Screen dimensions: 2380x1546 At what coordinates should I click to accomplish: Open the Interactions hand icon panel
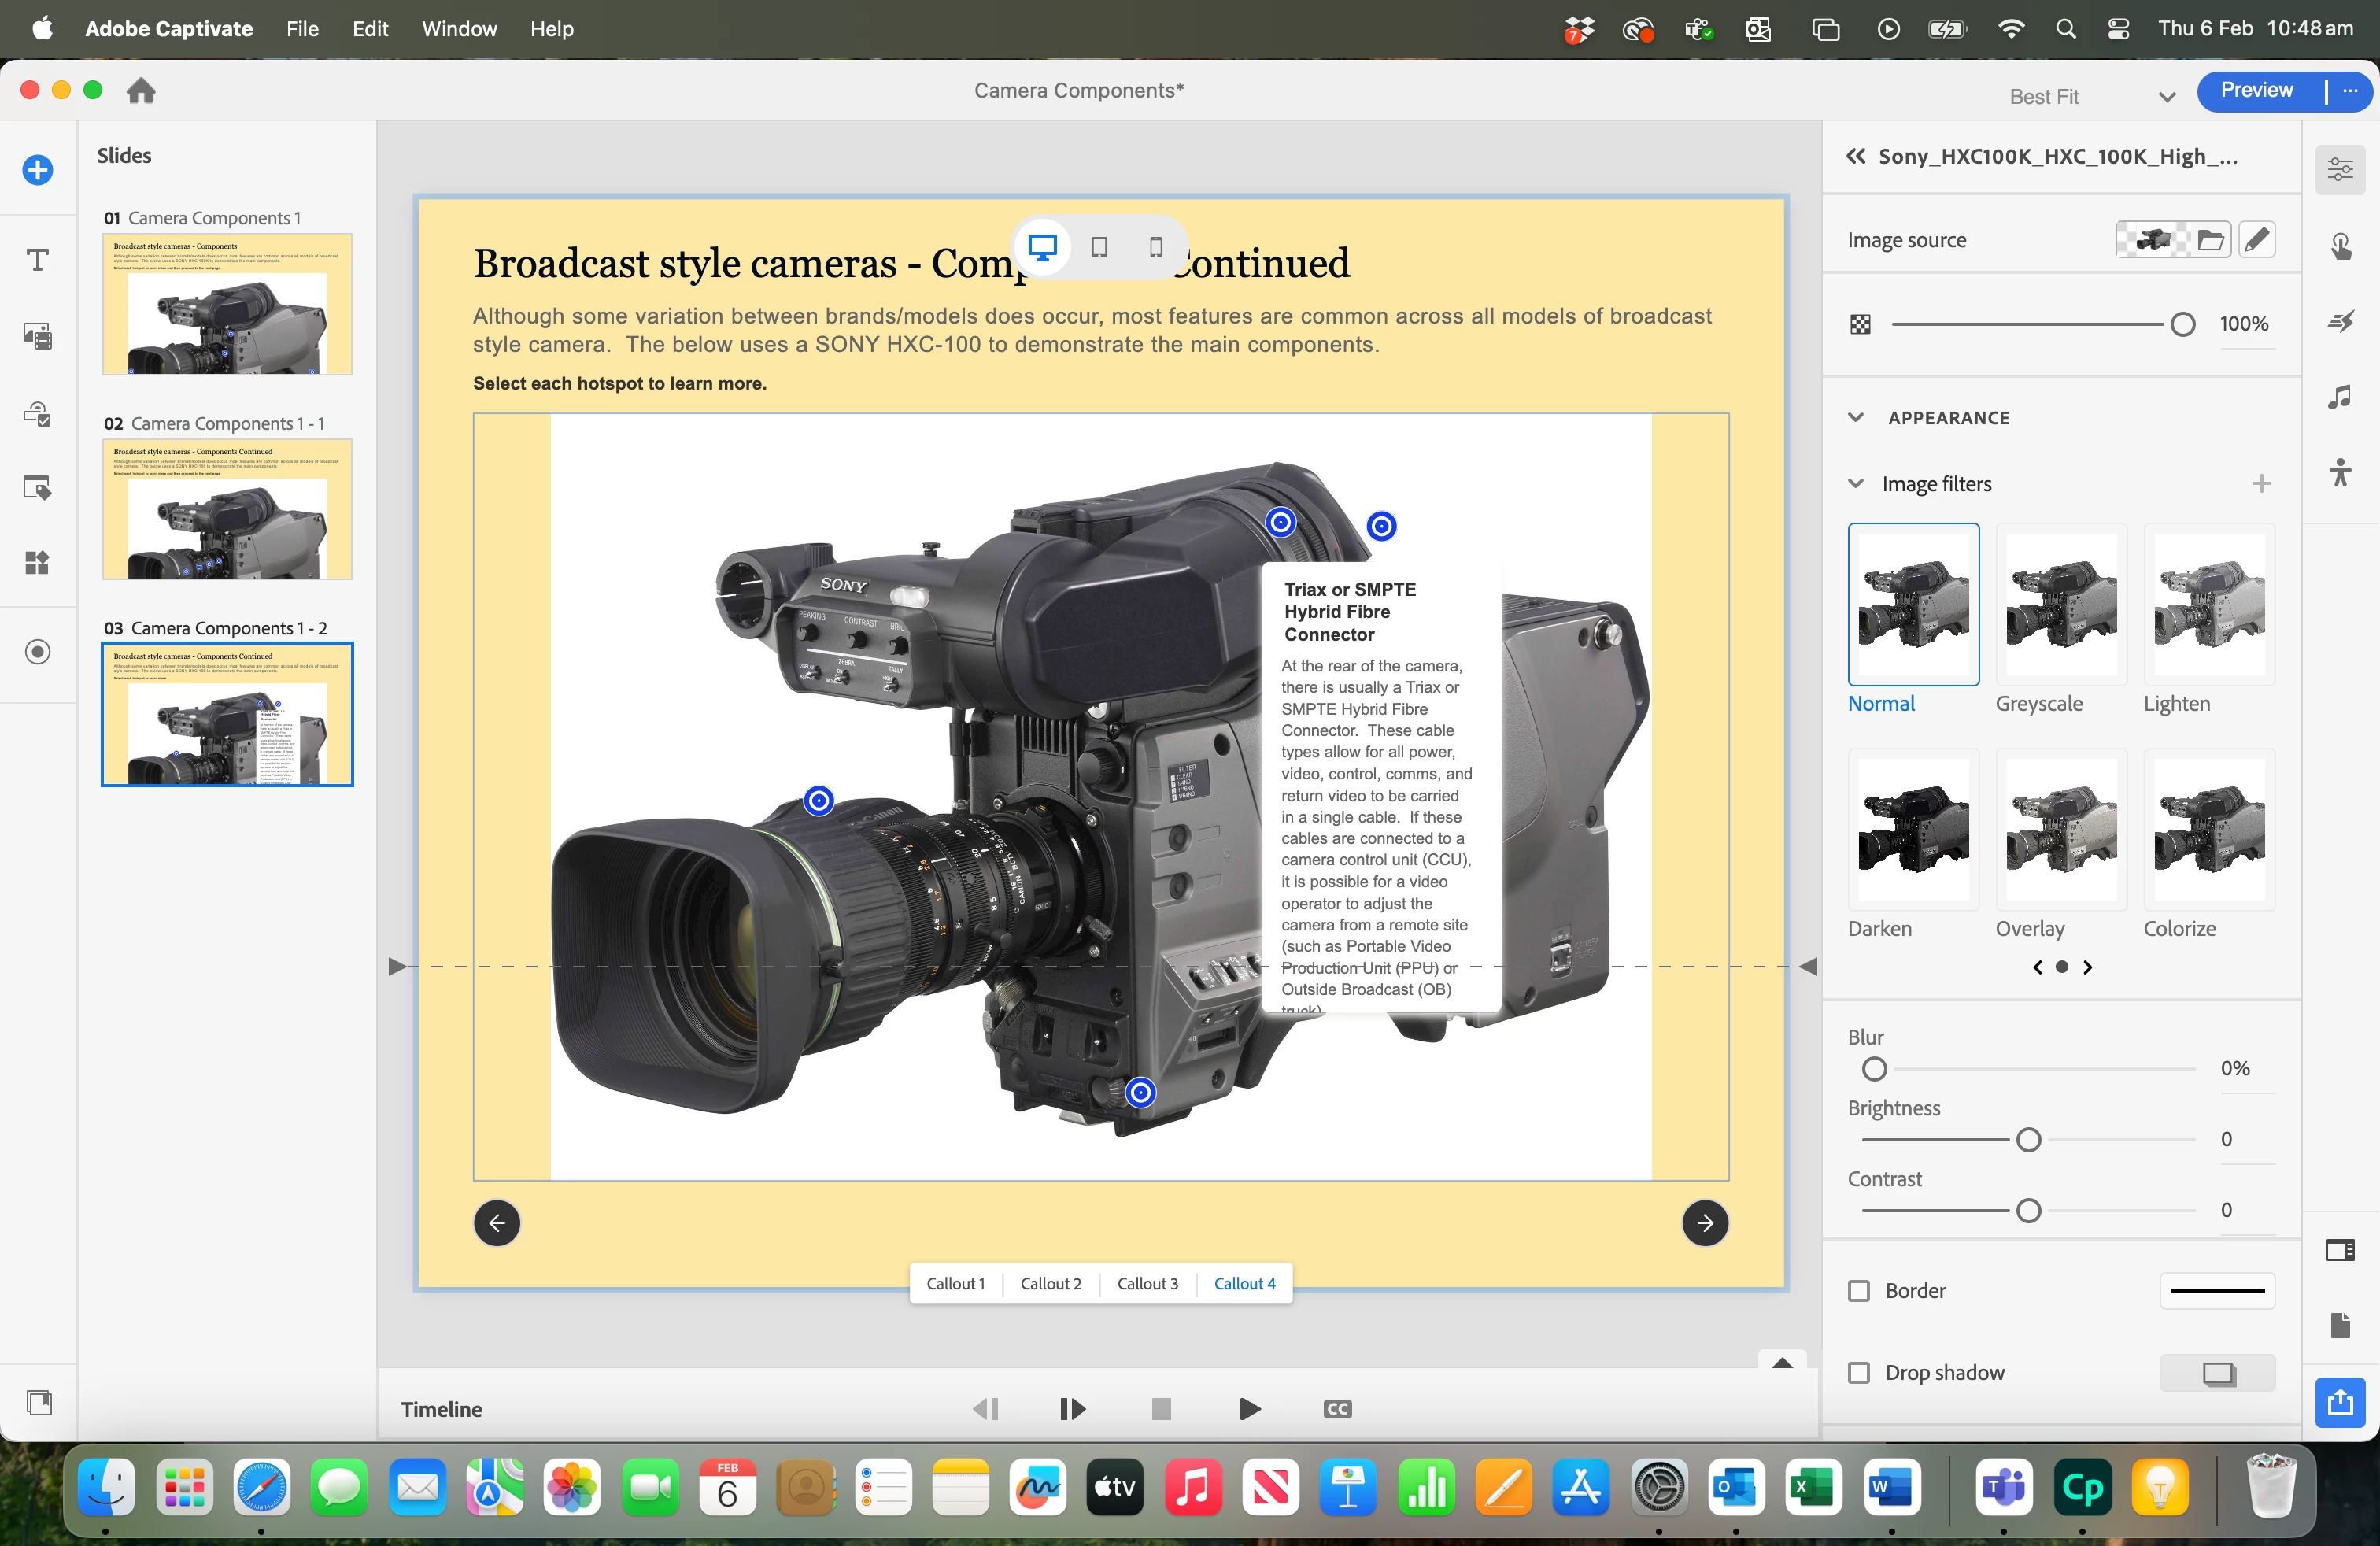tap(2340, 246)
